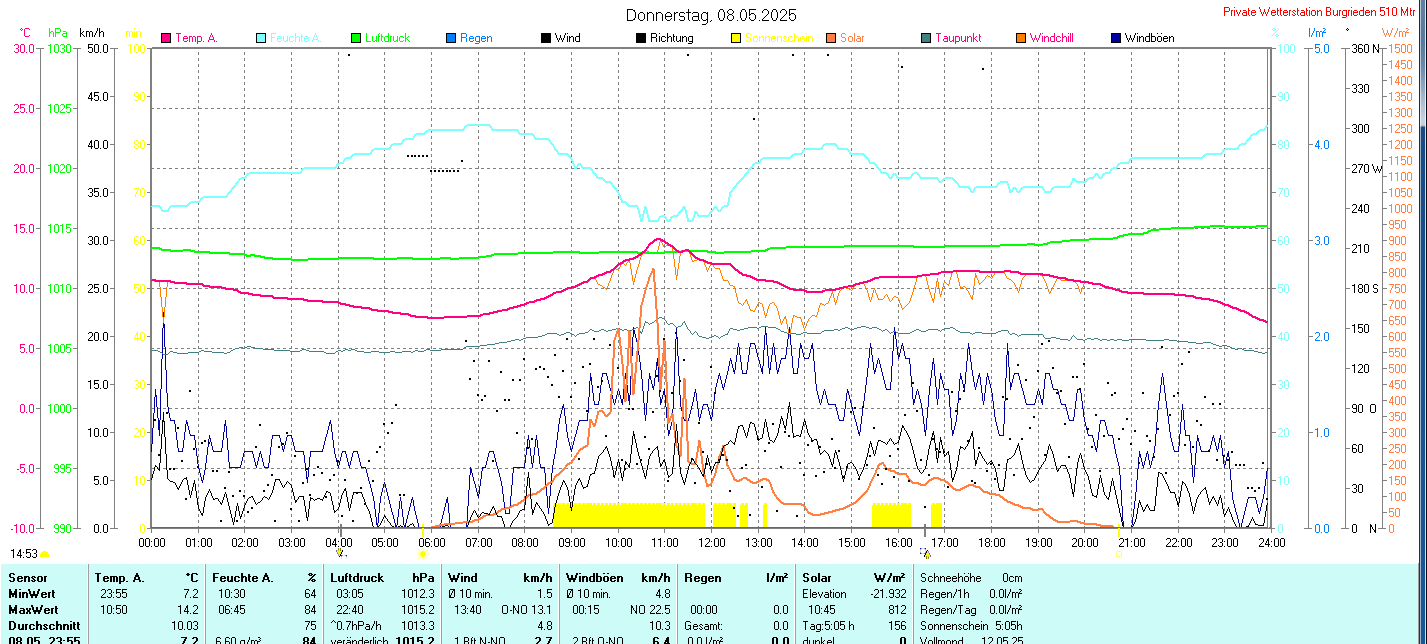Click the teal Taupunkt legend swatch
This screenshot has width=1427, height=644.
[926, 38]
